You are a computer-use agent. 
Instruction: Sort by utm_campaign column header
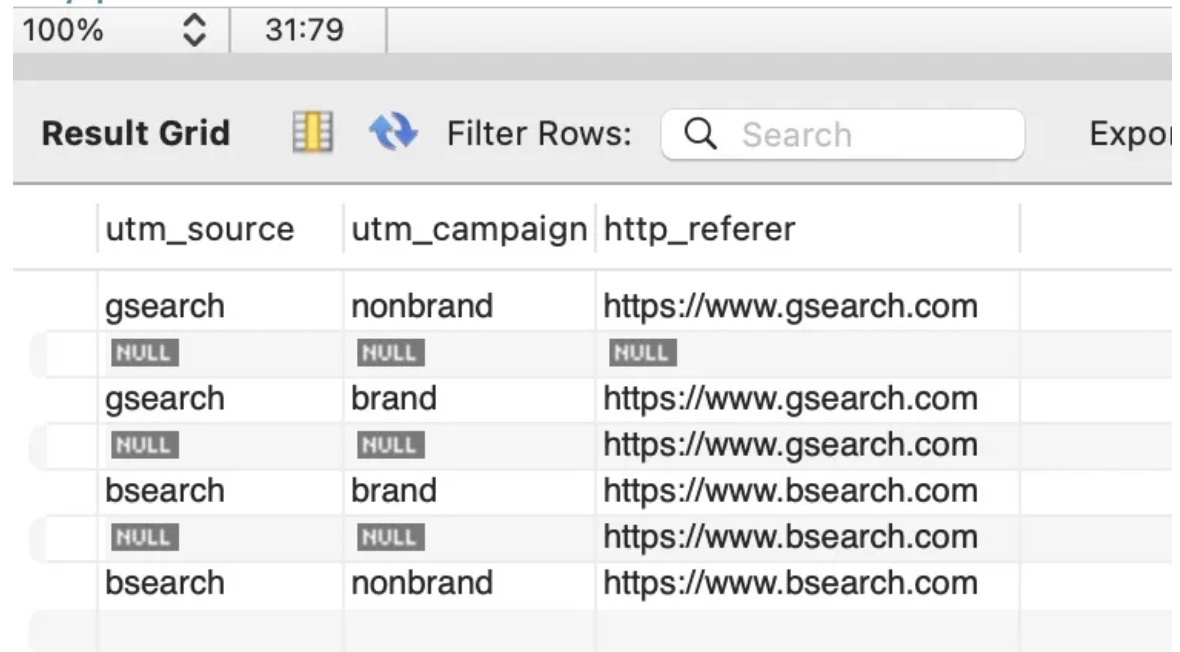click(x=468, y=230)
